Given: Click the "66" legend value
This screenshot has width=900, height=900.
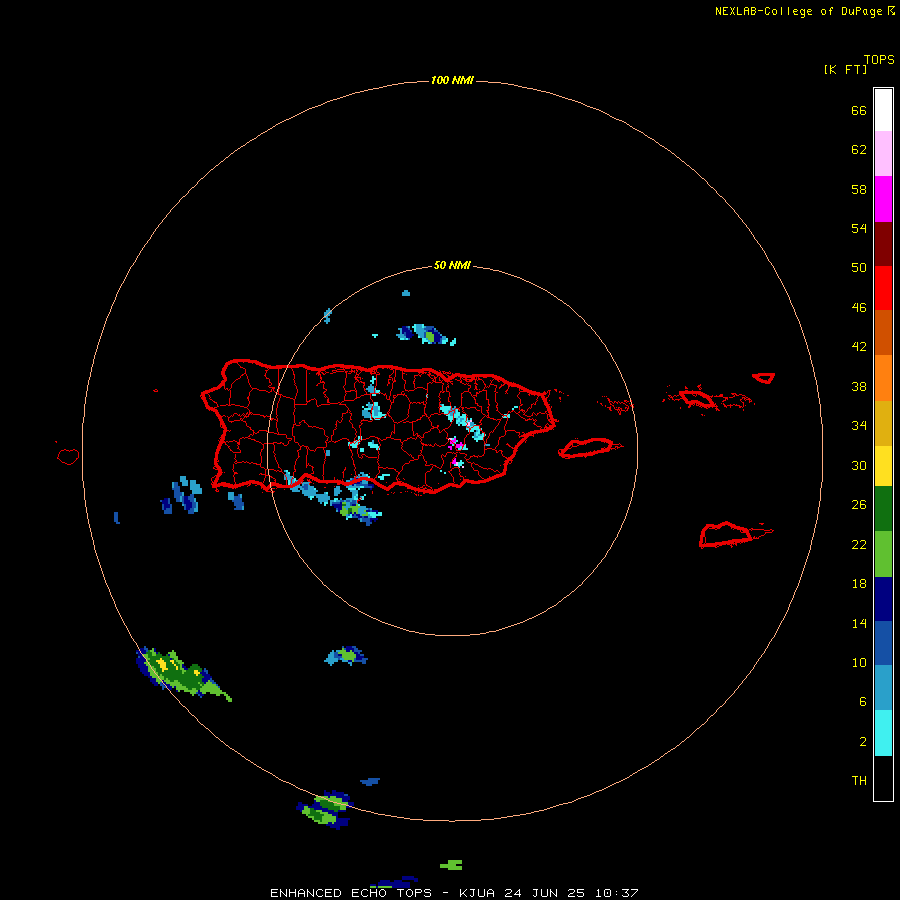Looking at the screenshot, I should [859, 111].
